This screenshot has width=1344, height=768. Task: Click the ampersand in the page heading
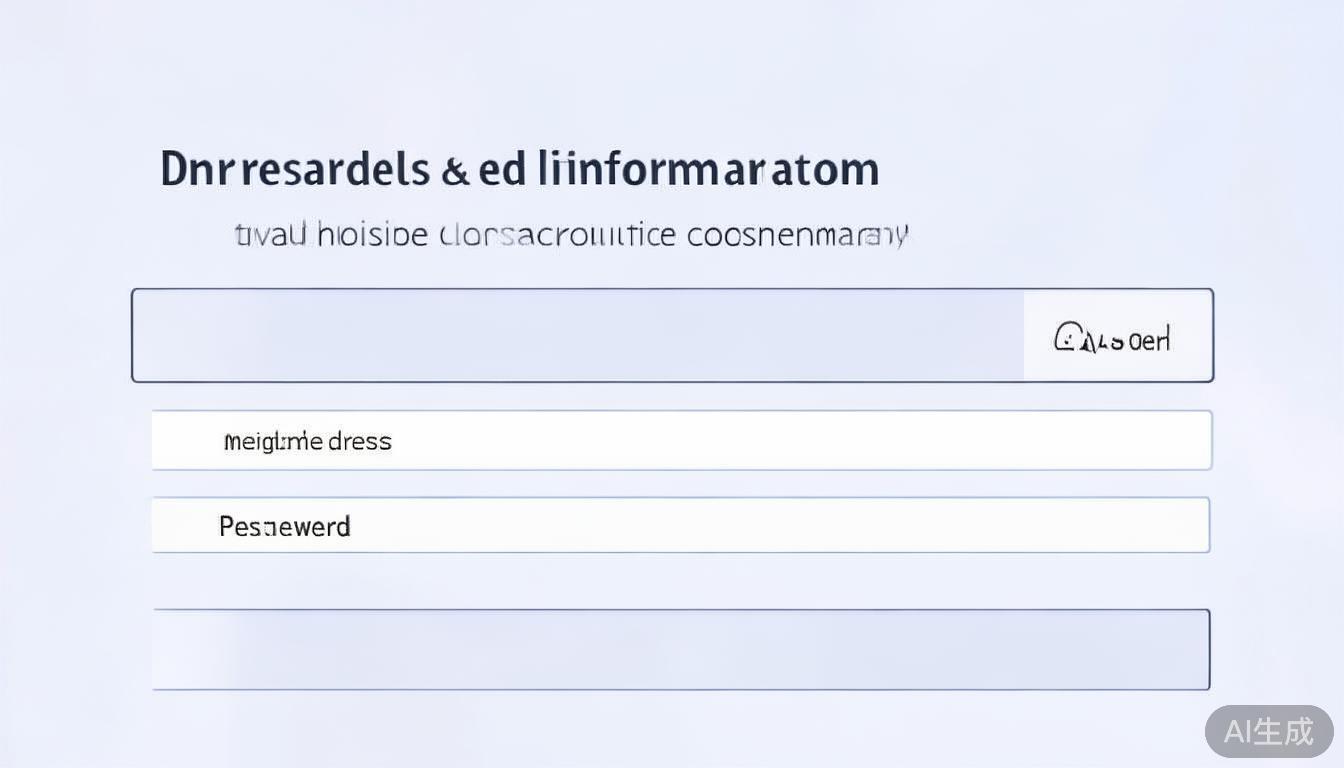tap(455, 171)
